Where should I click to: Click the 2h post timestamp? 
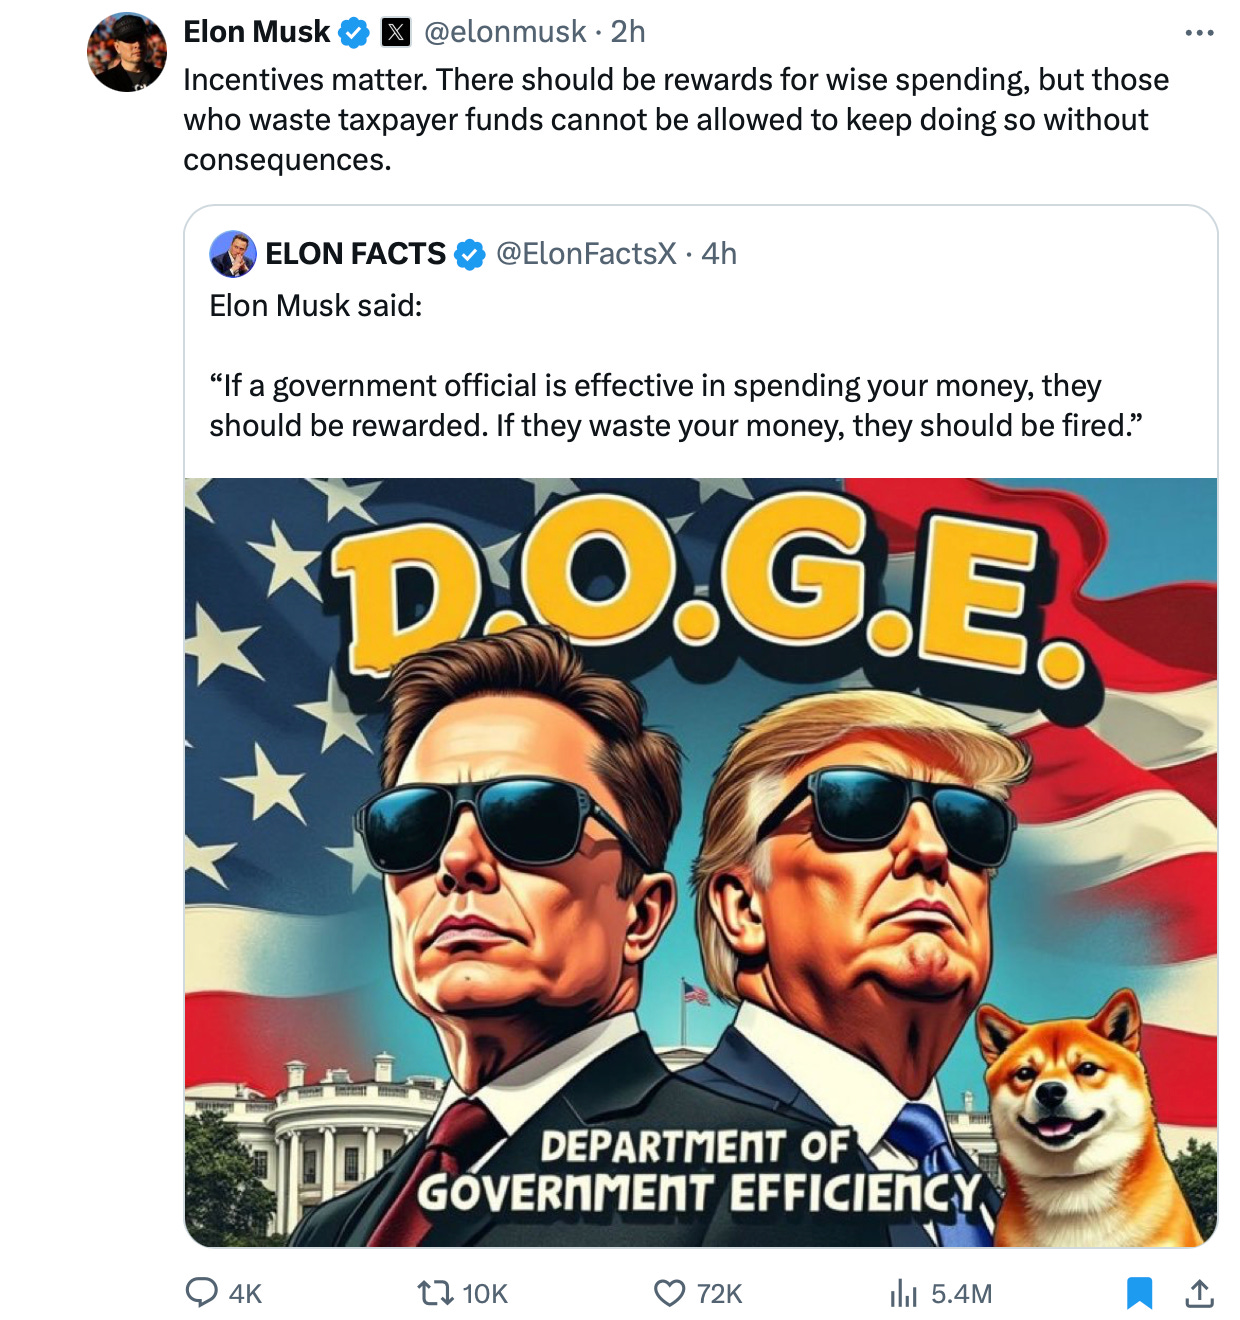pyautogui.click(x=628, y=32)
